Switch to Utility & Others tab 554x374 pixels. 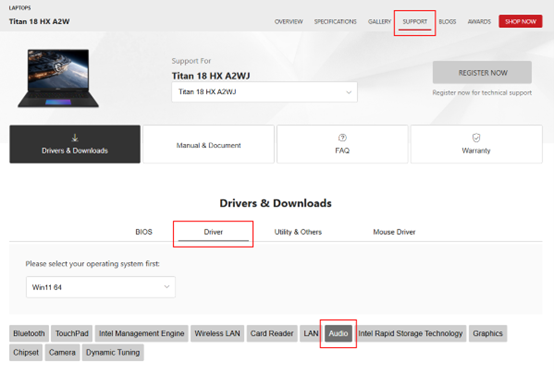298,232
